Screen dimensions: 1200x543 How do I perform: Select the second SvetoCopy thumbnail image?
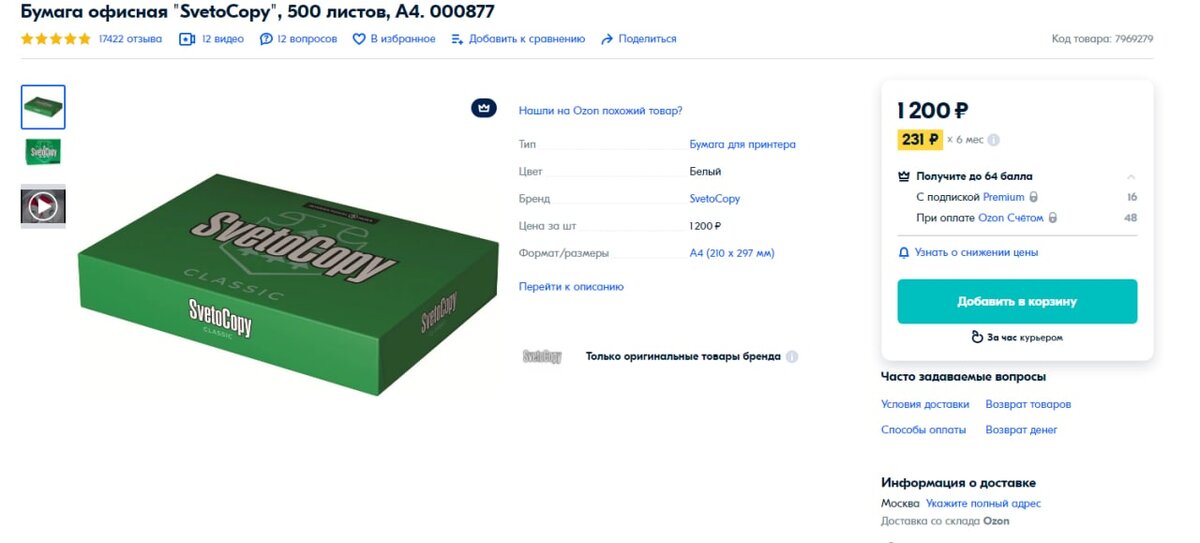pyautogui.click(x=43, y=152)
